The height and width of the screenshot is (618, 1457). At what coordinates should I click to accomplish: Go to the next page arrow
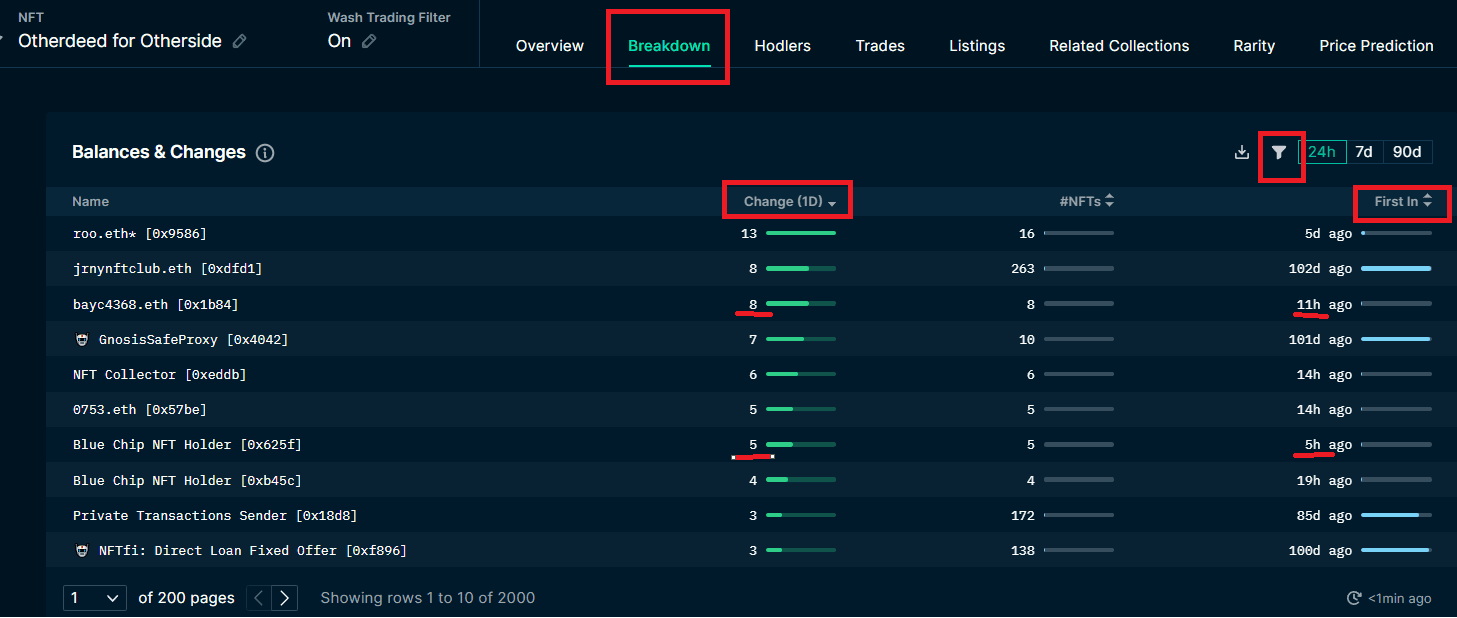click(286, 598)
